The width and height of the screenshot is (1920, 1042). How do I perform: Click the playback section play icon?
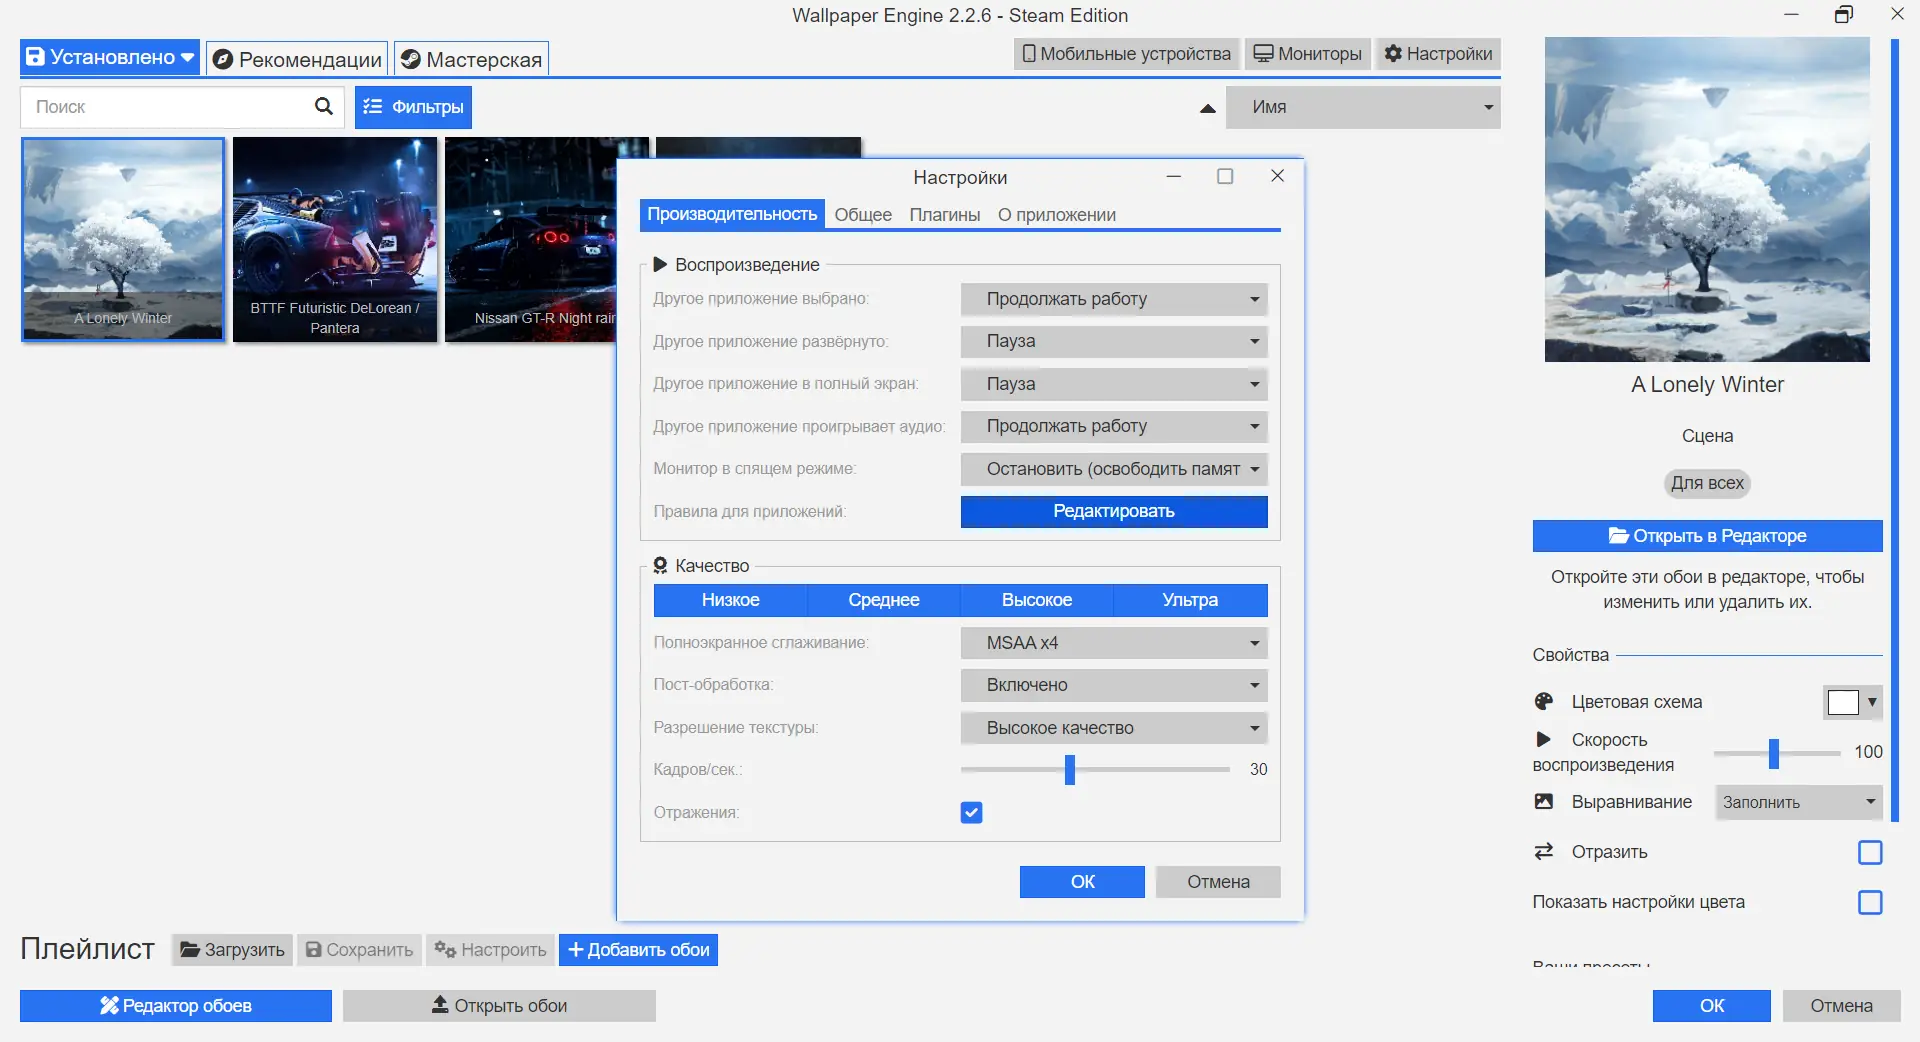(660, 264)
